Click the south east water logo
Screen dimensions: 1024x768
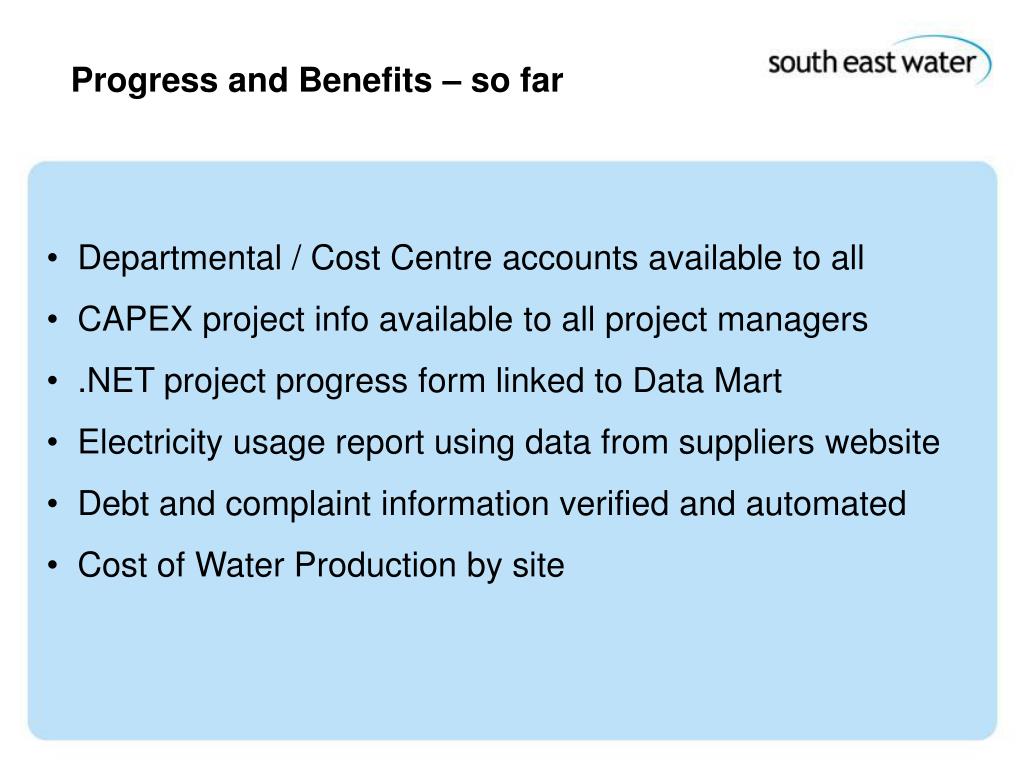tap(879, 61)
